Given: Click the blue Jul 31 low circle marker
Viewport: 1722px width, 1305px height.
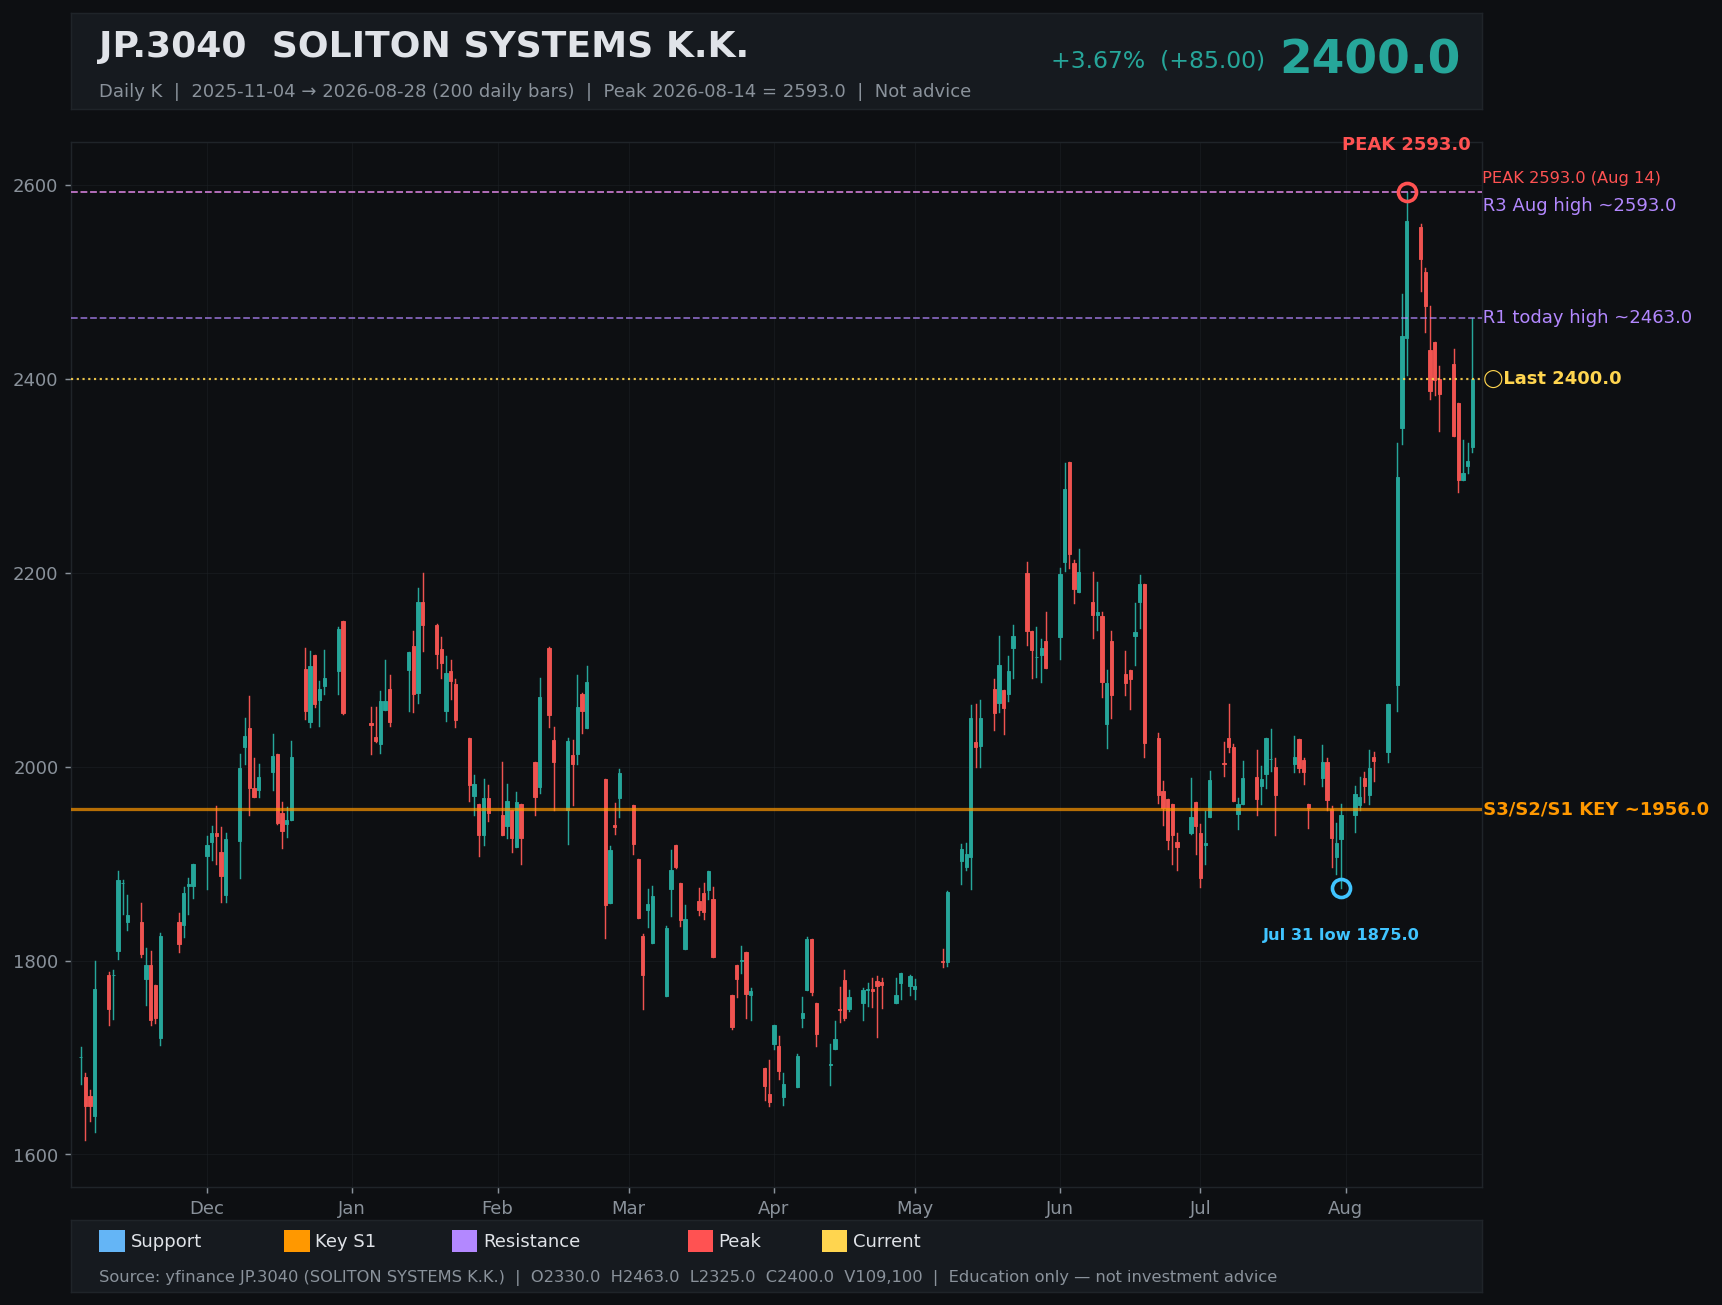Looking at the screenshot, I should (x=1341, y=888).
